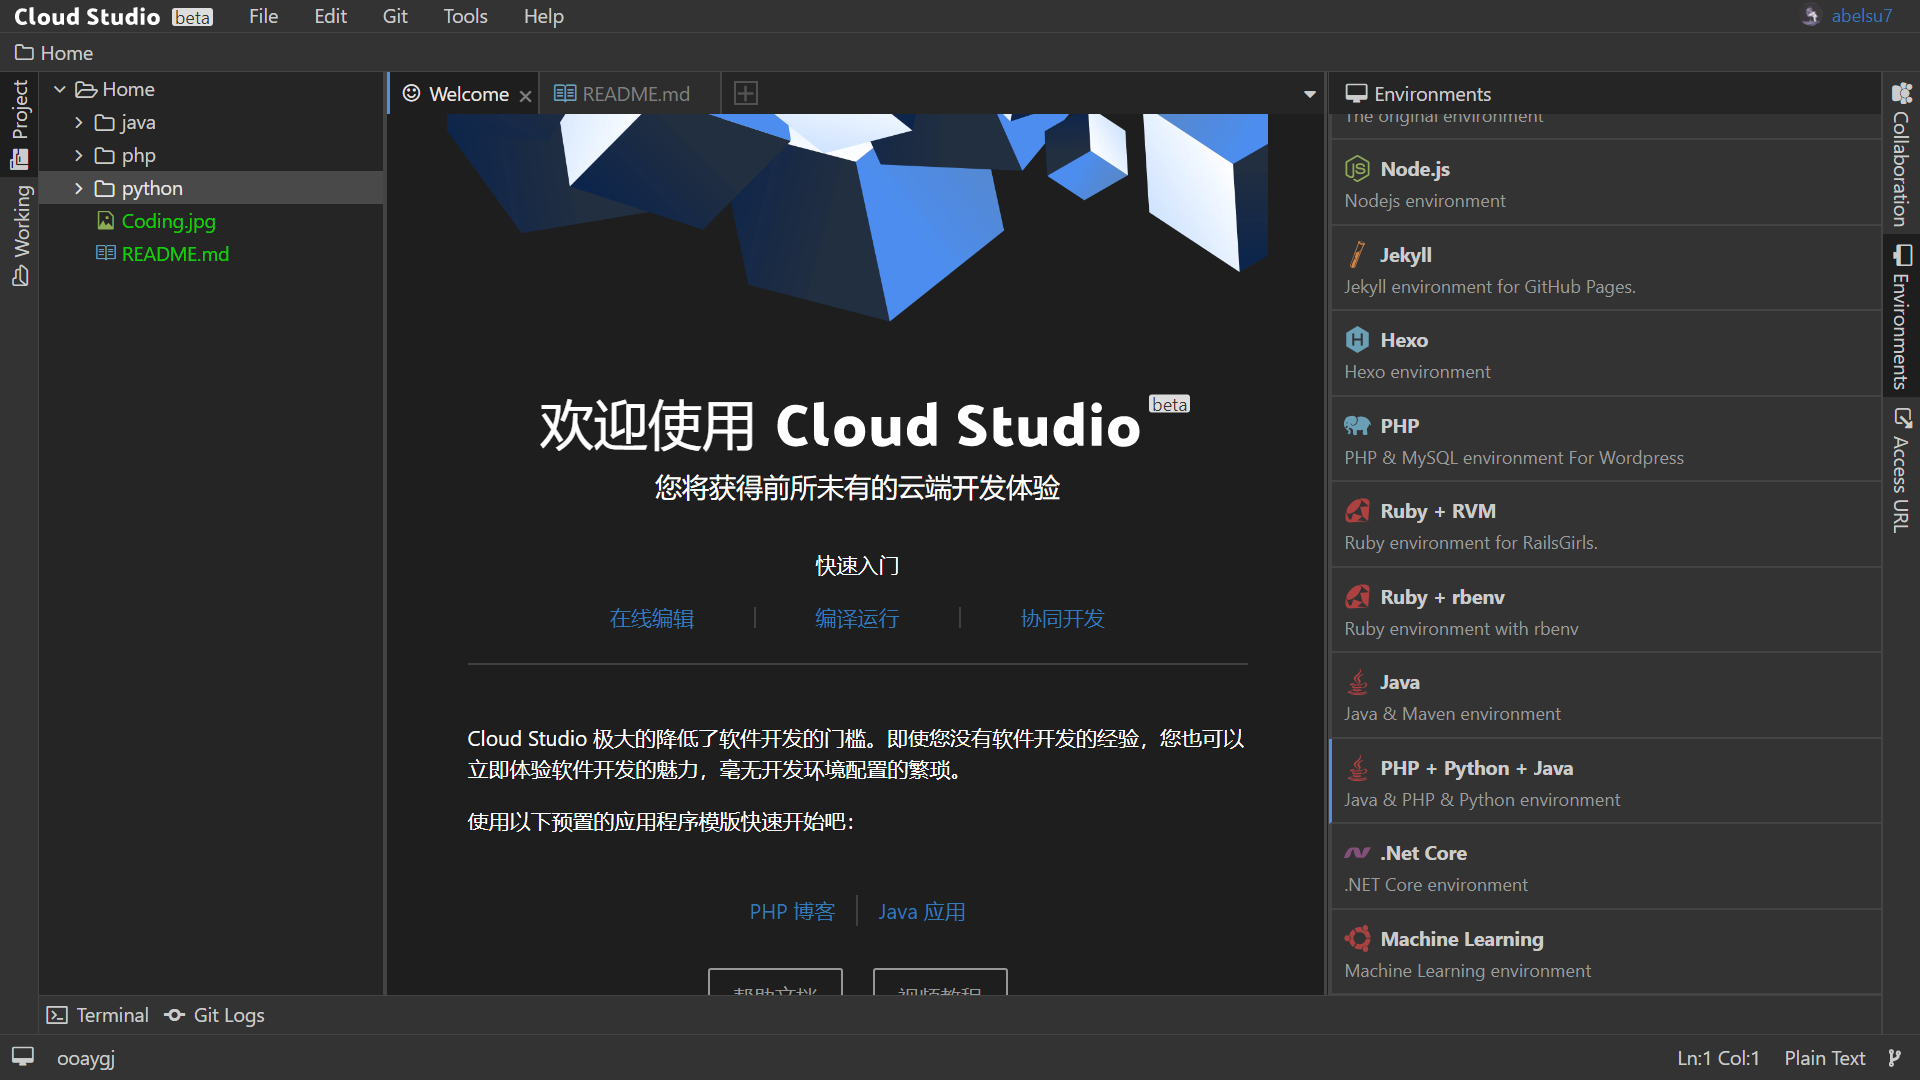The image size is (1920, 1080).
Task: Open the Terminal panel at the bottom
Action: [x=97, y=1014]
